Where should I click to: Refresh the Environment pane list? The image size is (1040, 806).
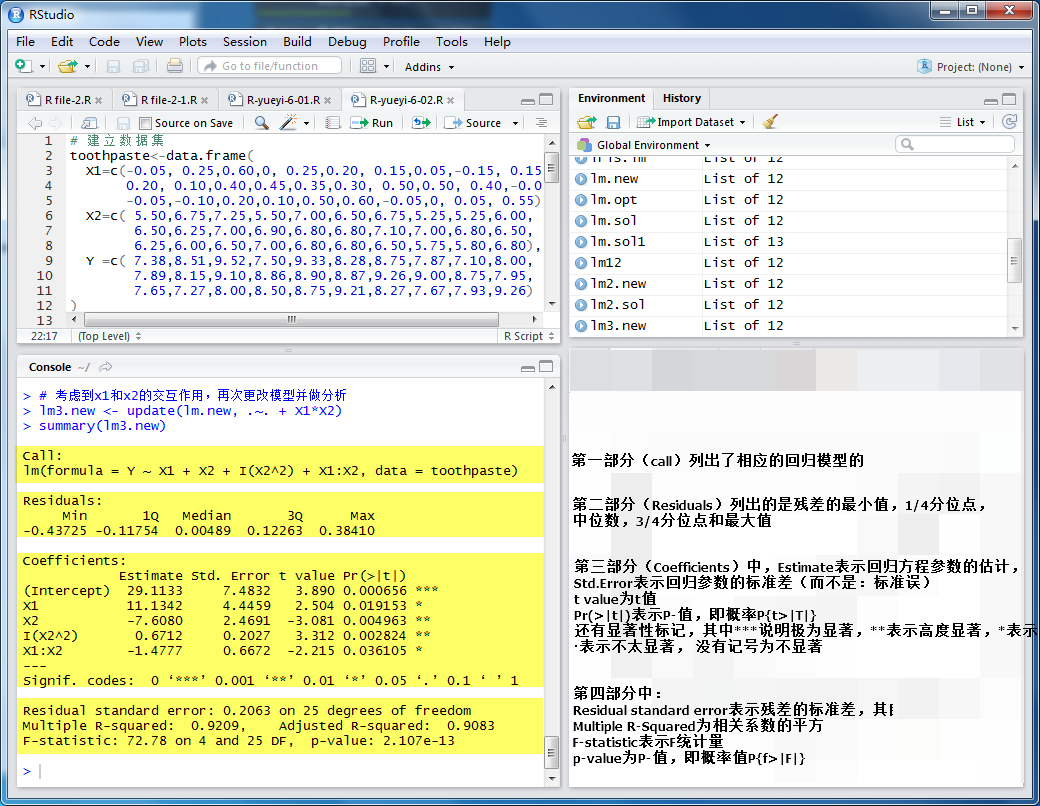tap(1009, 121)
